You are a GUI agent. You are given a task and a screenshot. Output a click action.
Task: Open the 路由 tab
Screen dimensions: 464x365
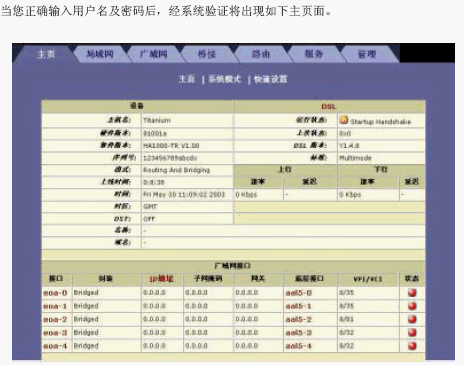(x=260, y=54)
